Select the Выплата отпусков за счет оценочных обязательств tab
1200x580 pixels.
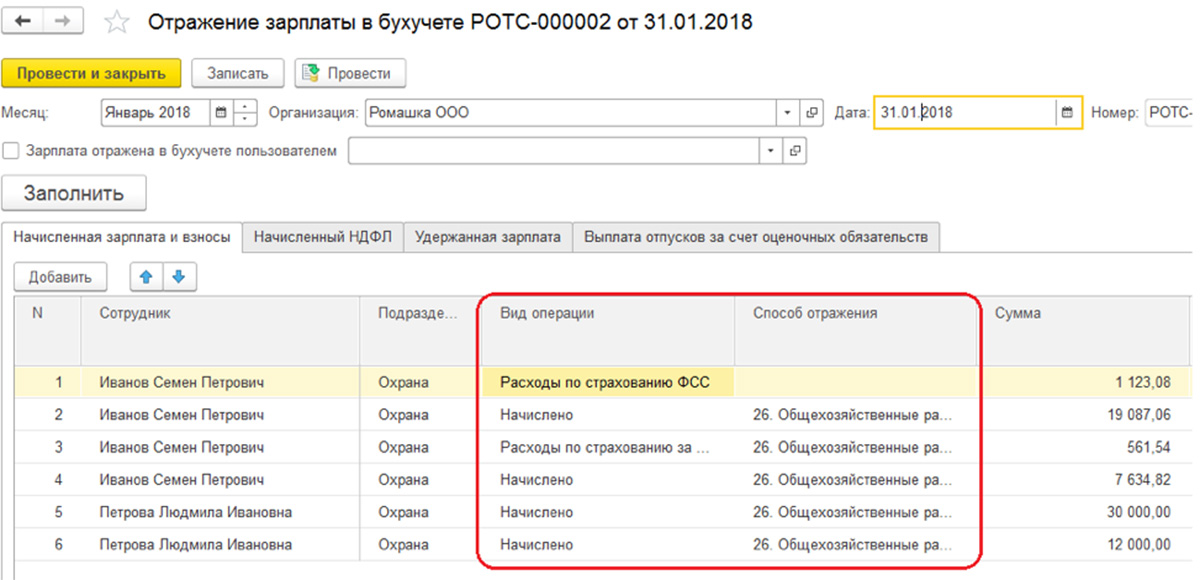pos(756,237)
